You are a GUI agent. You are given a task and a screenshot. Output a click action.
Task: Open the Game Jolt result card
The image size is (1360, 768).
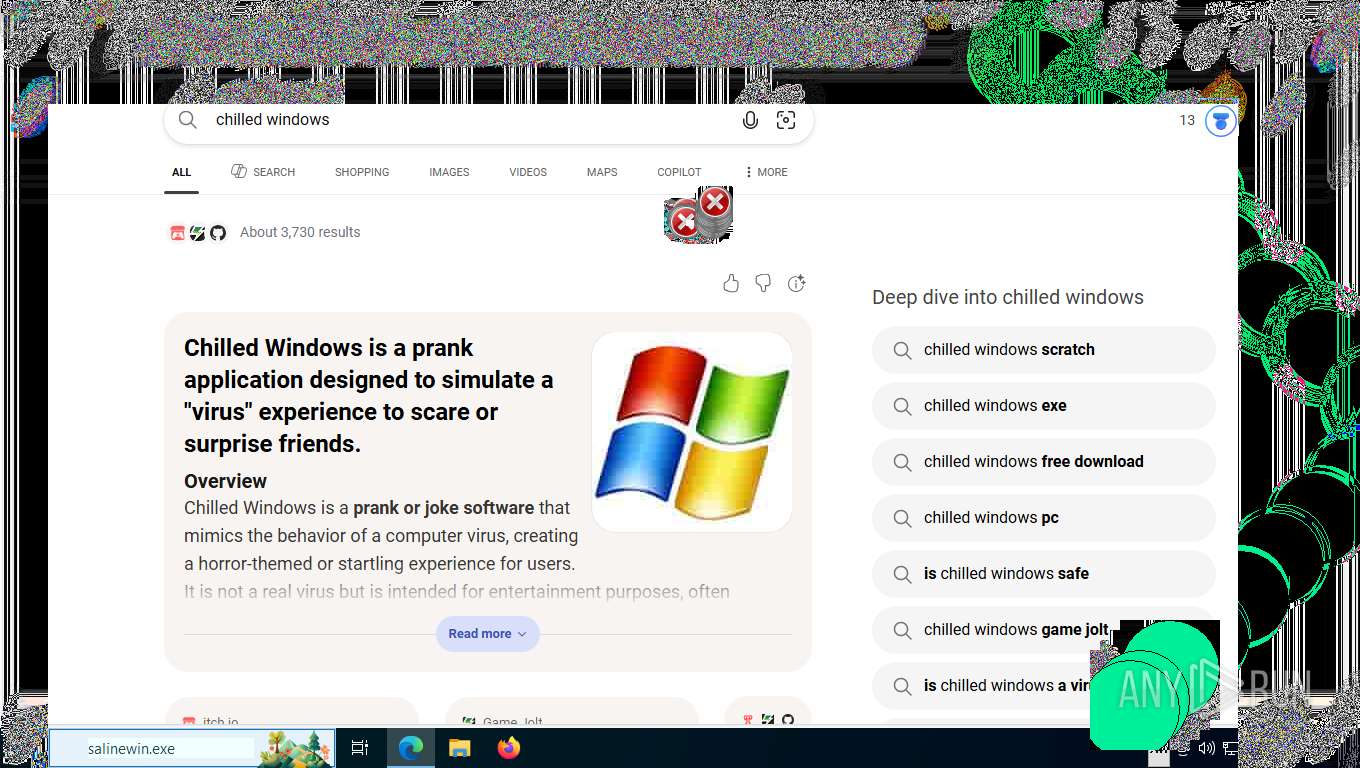pyautogui.click(x=571, y=712)
